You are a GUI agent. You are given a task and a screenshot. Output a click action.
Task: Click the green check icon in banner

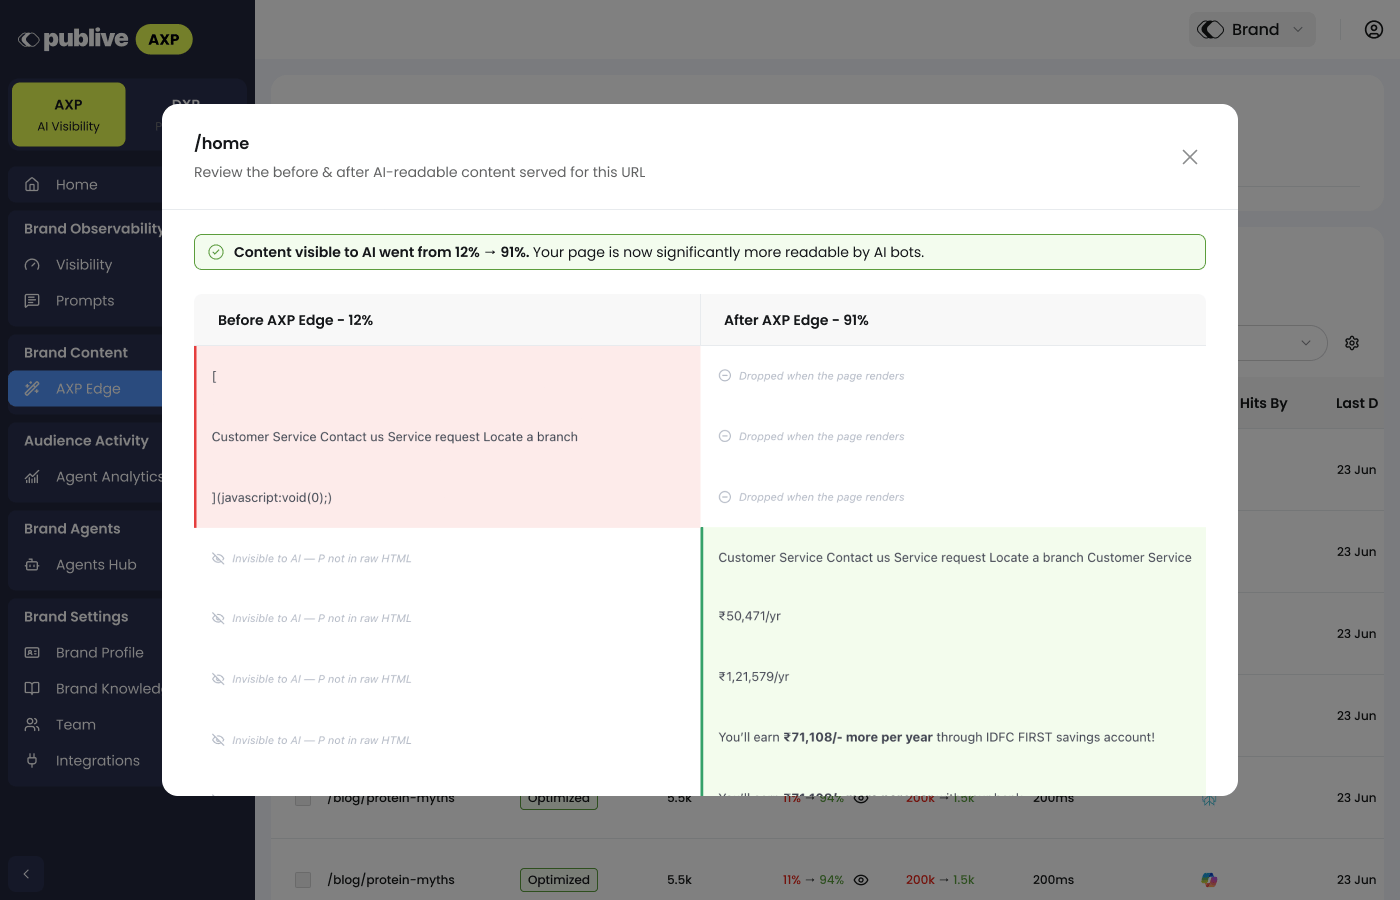point(216,252)
